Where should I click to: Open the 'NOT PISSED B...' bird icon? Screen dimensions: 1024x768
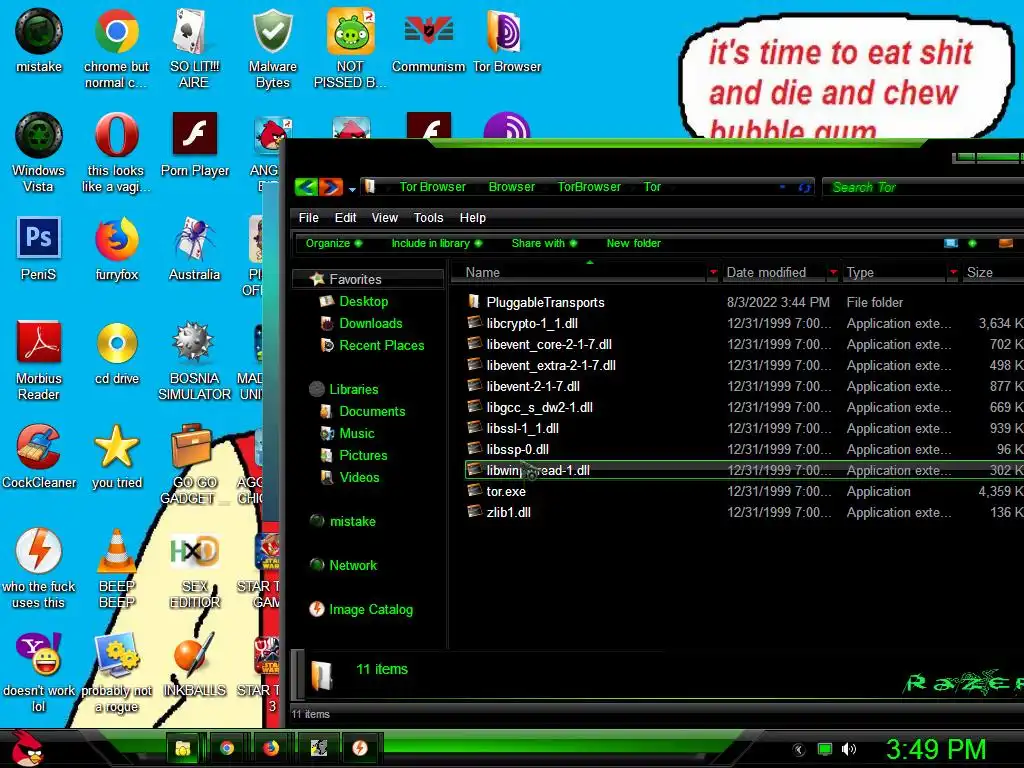pyautogui.click(x=350, y=49)
